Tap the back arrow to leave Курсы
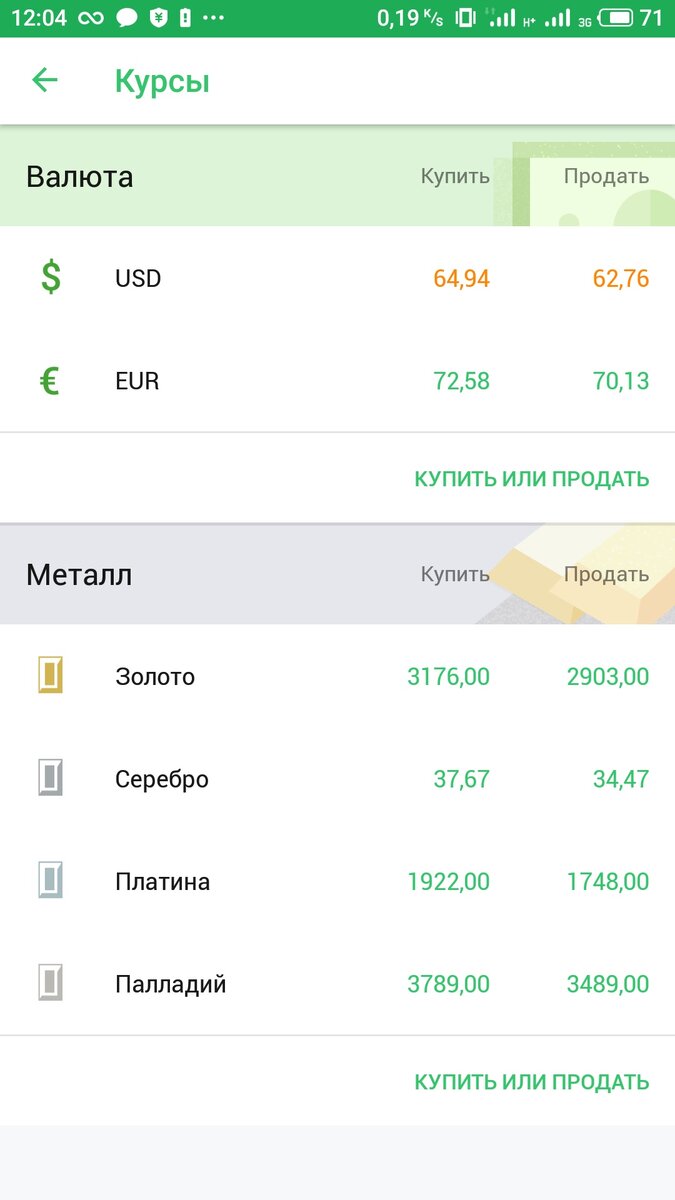Viewport: 675px width, 1200px height. click(x=45, y=80)
